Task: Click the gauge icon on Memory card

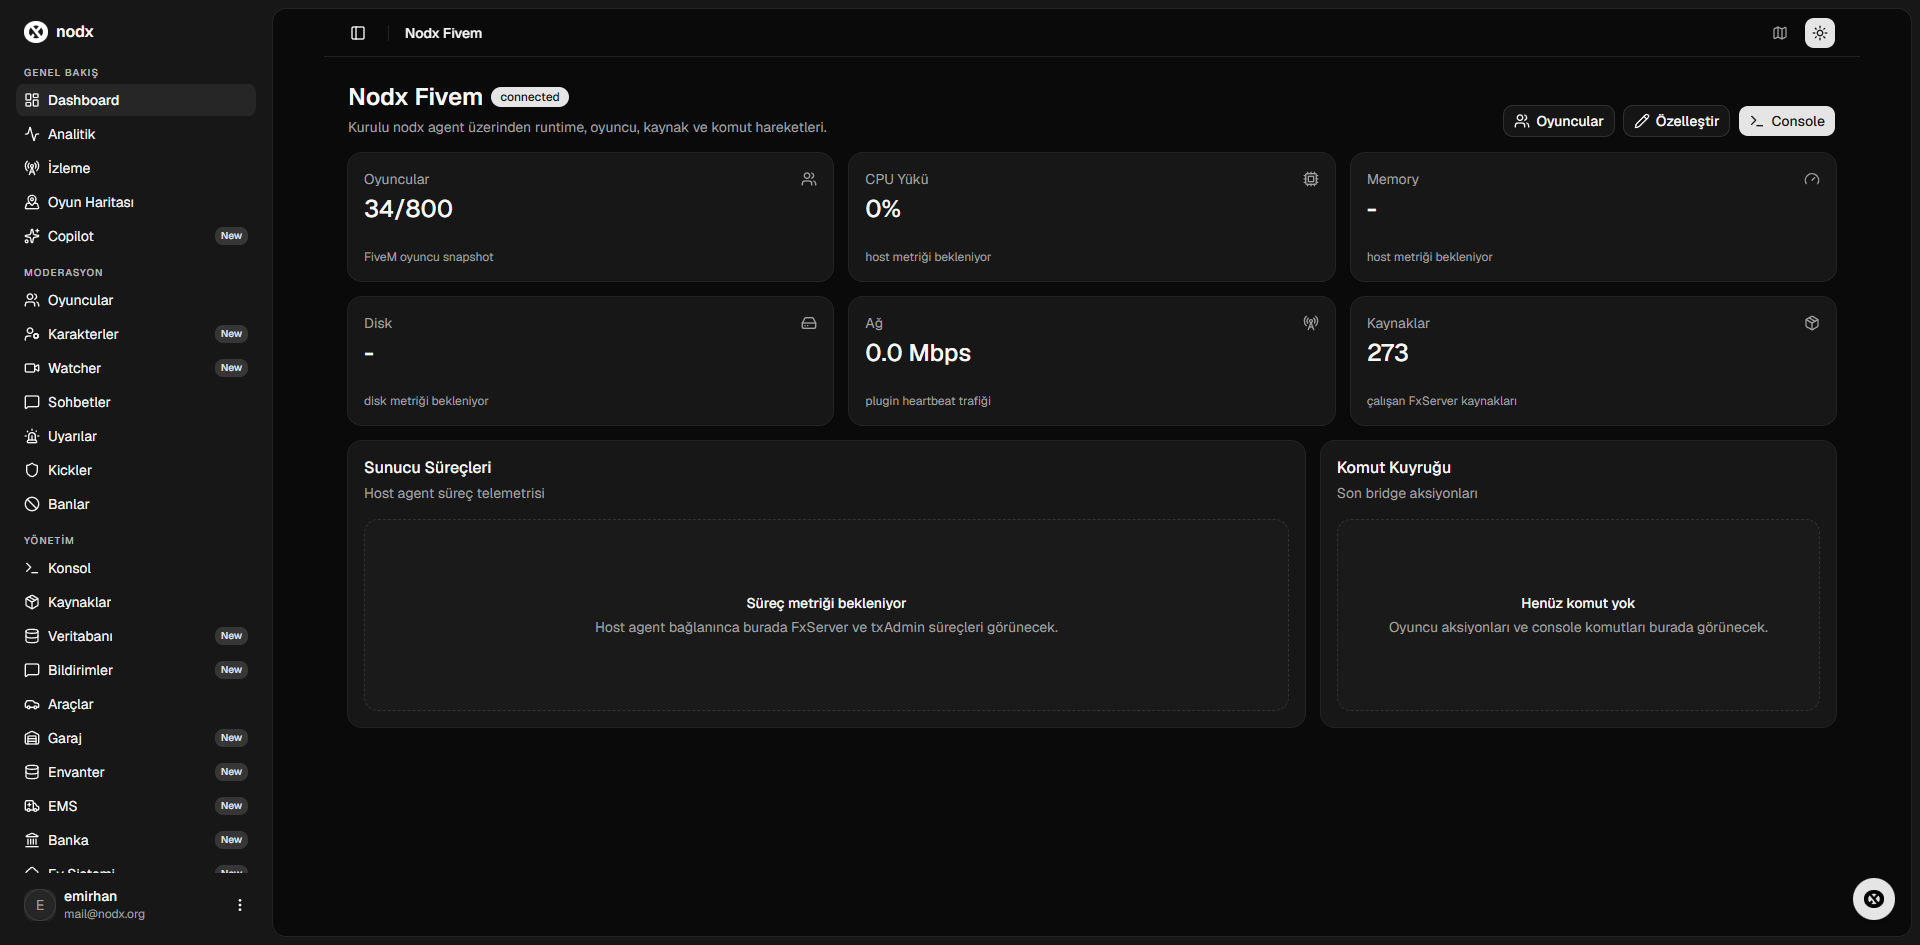Action: (1812, 179)
